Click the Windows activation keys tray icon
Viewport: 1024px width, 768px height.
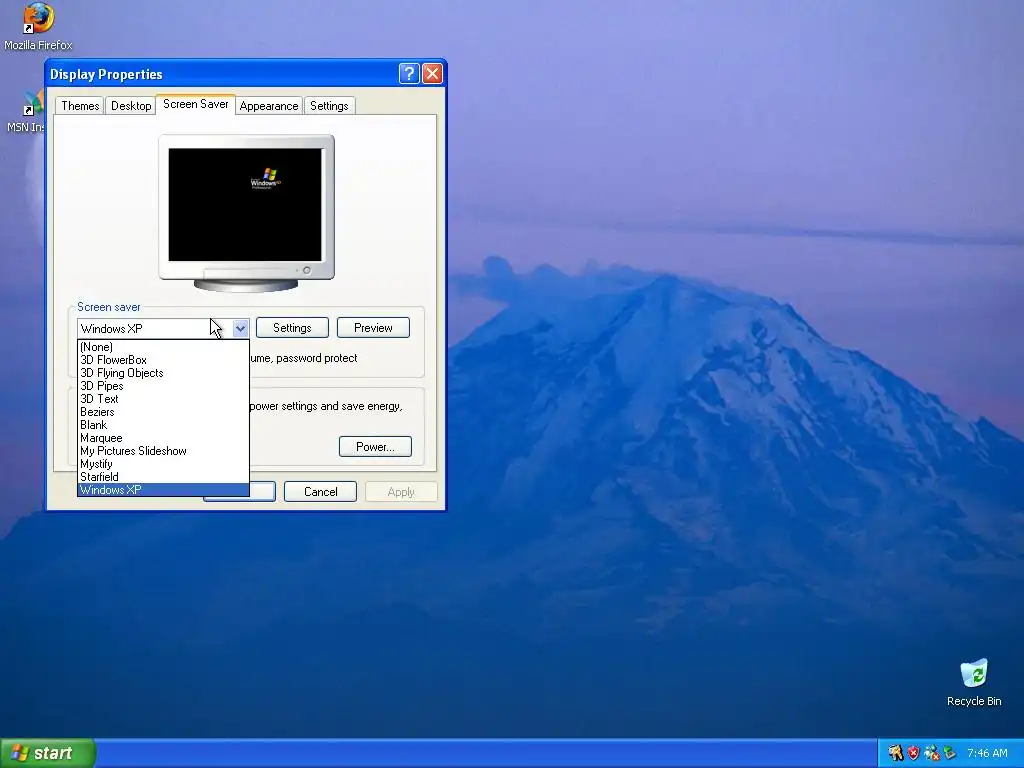click(895, 753)
